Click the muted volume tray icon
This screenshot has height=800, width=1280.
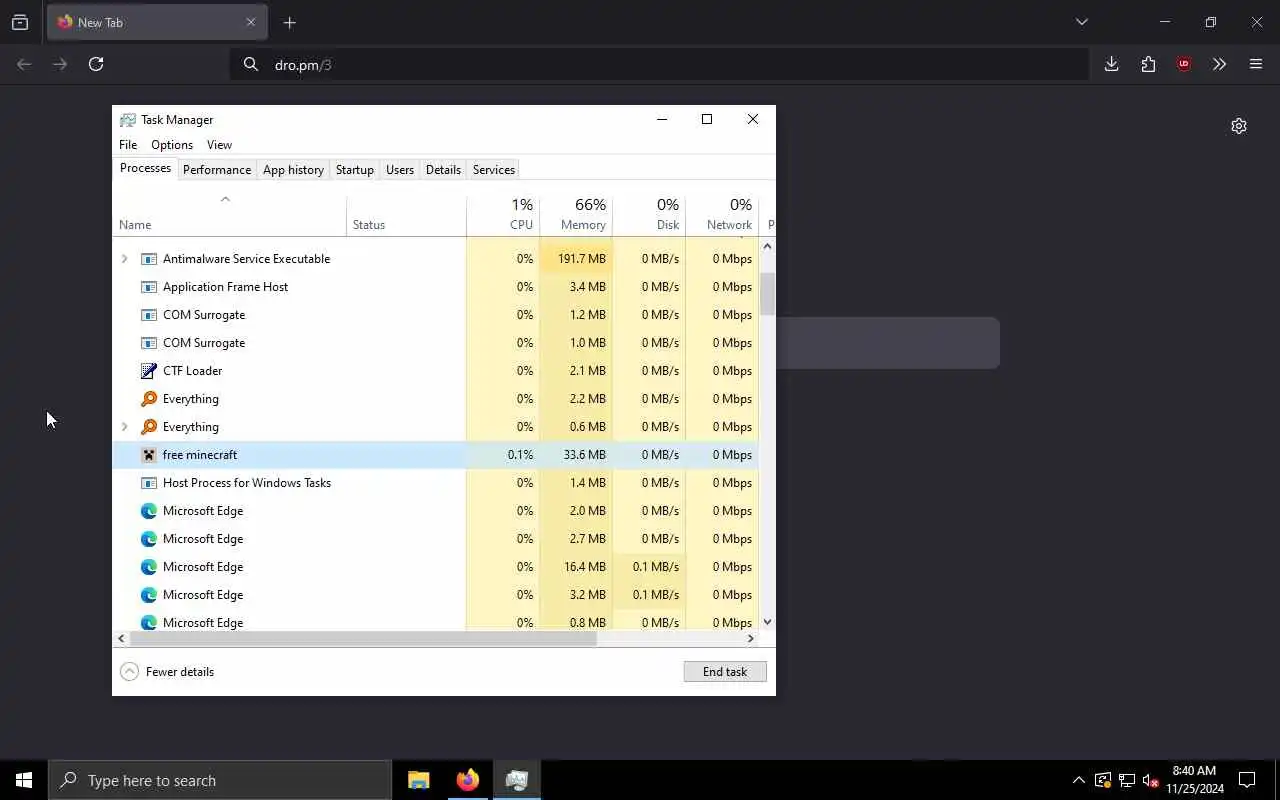pyautogui.click(x=1151, y=780)
